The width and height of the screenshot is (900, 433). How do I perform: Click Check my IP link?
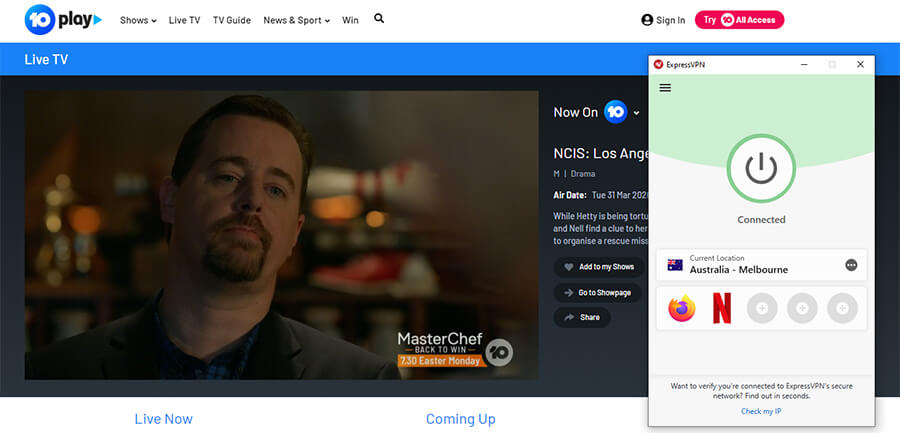[761, 411]
